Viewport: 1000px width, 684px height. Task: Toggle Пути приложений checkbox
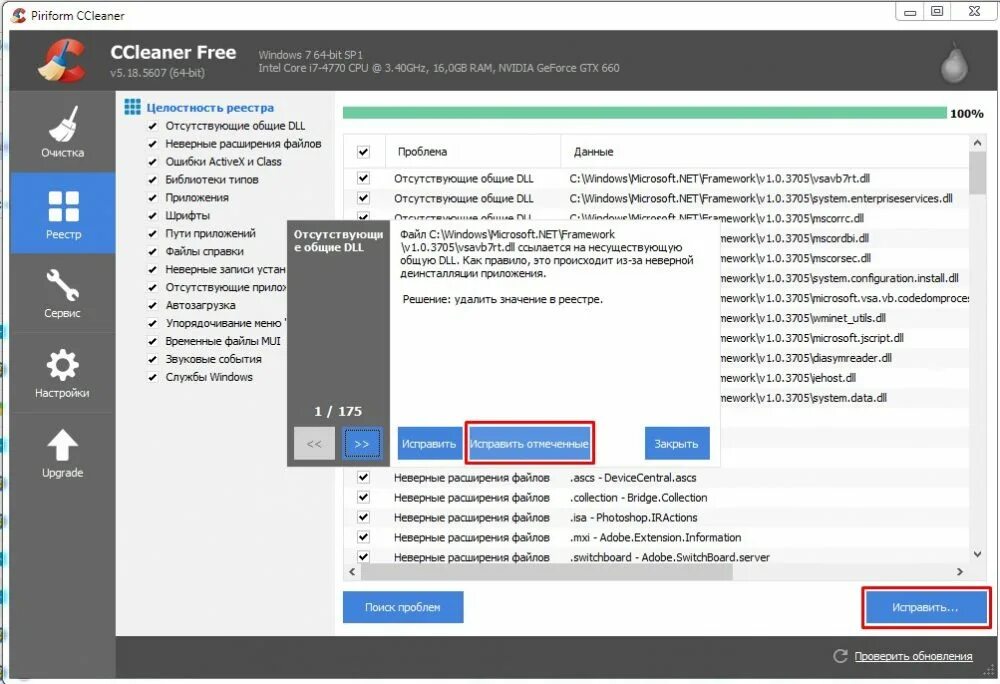tap(152, 233)
